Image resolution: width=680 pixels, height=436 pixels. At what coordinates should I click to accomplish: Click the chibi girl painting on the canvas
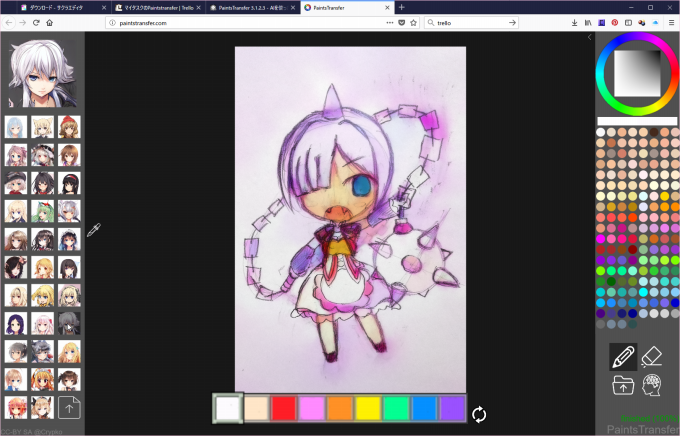click(350, 219)
